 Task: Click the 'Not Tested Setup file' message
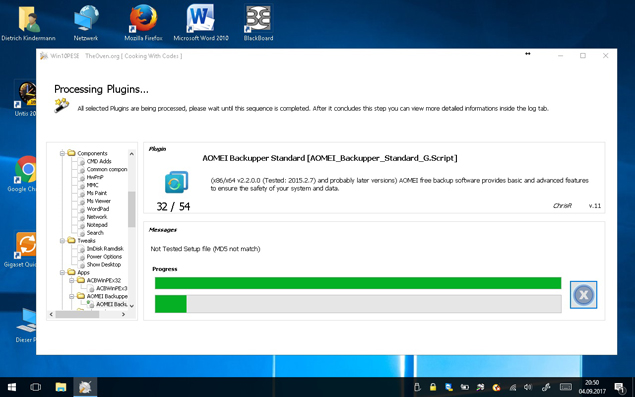(205, 249)
